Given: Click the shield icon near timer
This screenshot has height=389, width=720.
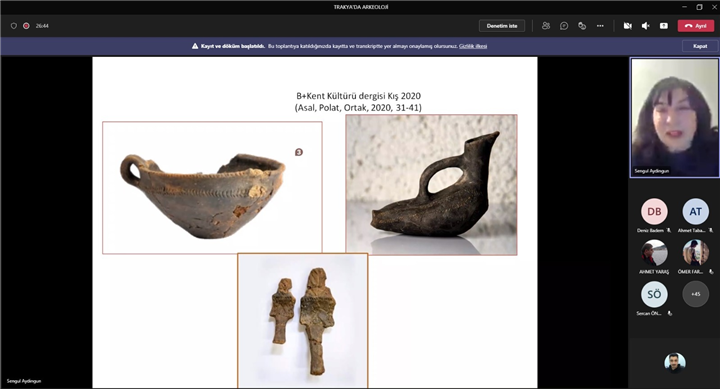Looking at the screenshot, I should point(14,26).
